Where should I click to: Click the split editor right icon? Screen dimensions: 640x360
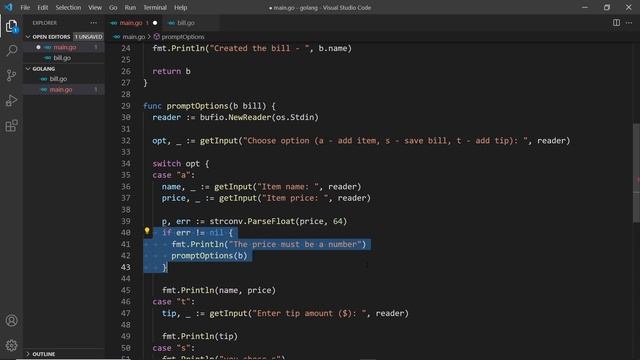click(616, 23)
